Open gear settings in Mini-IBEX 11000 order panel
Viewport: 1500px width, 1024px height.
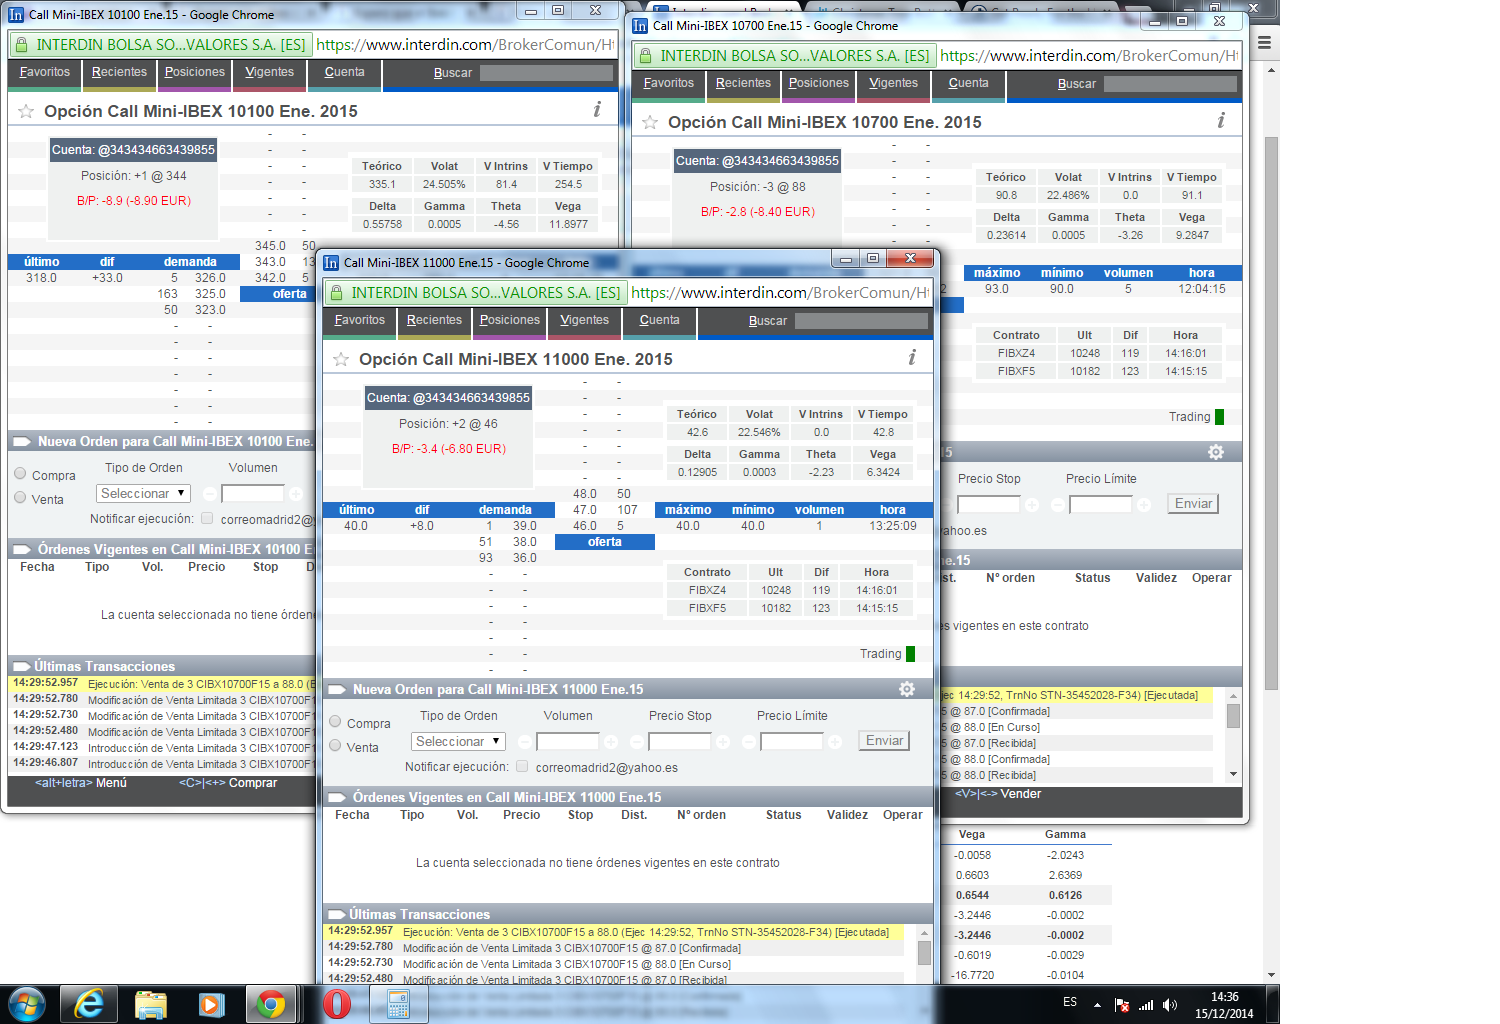(x=907, y=689)
